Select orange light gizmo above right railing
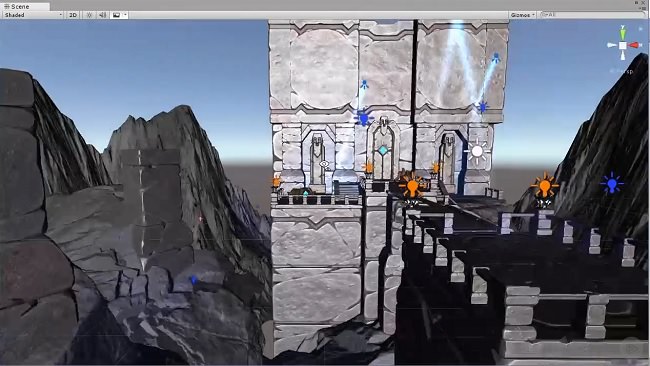 coord(544,186)
